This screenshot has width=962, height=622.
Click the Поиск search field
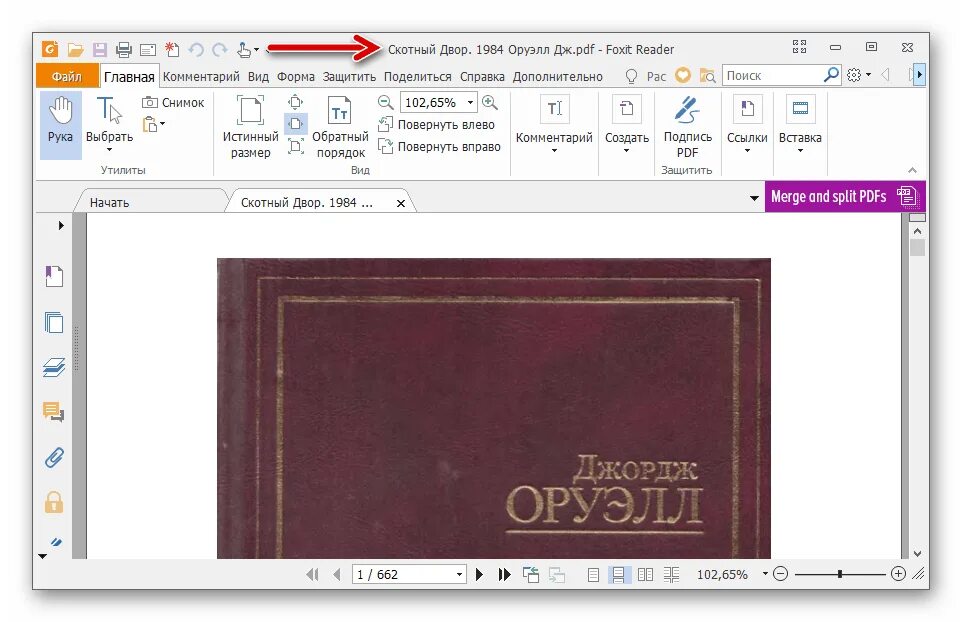(772, 75)
